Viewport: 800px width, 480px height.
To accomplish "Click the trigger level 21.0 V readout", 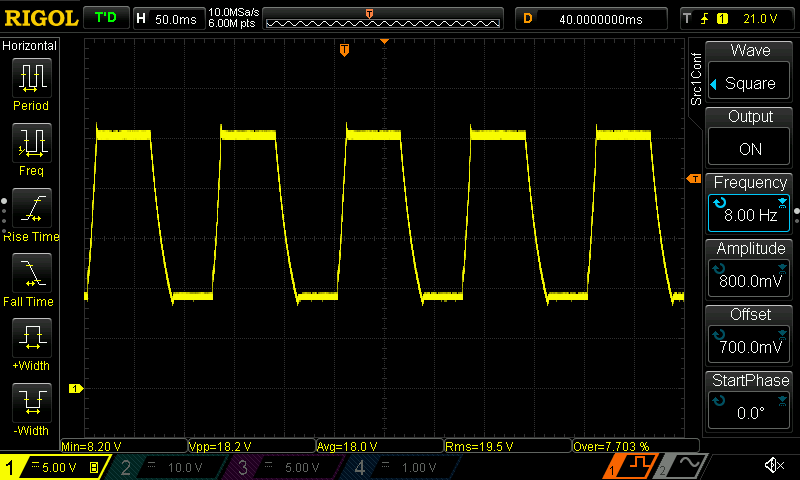I will [x=760, y=19].
